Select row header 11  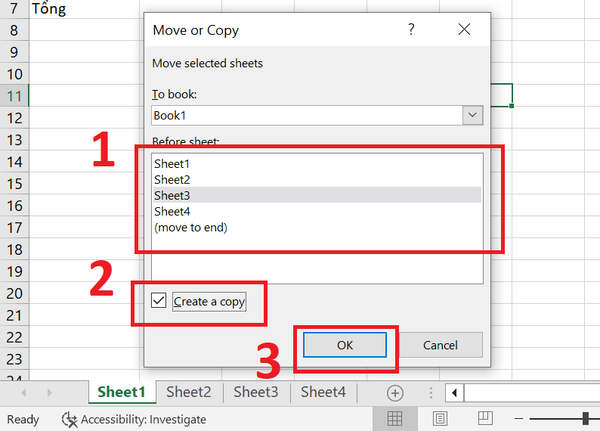click(14, 96)
